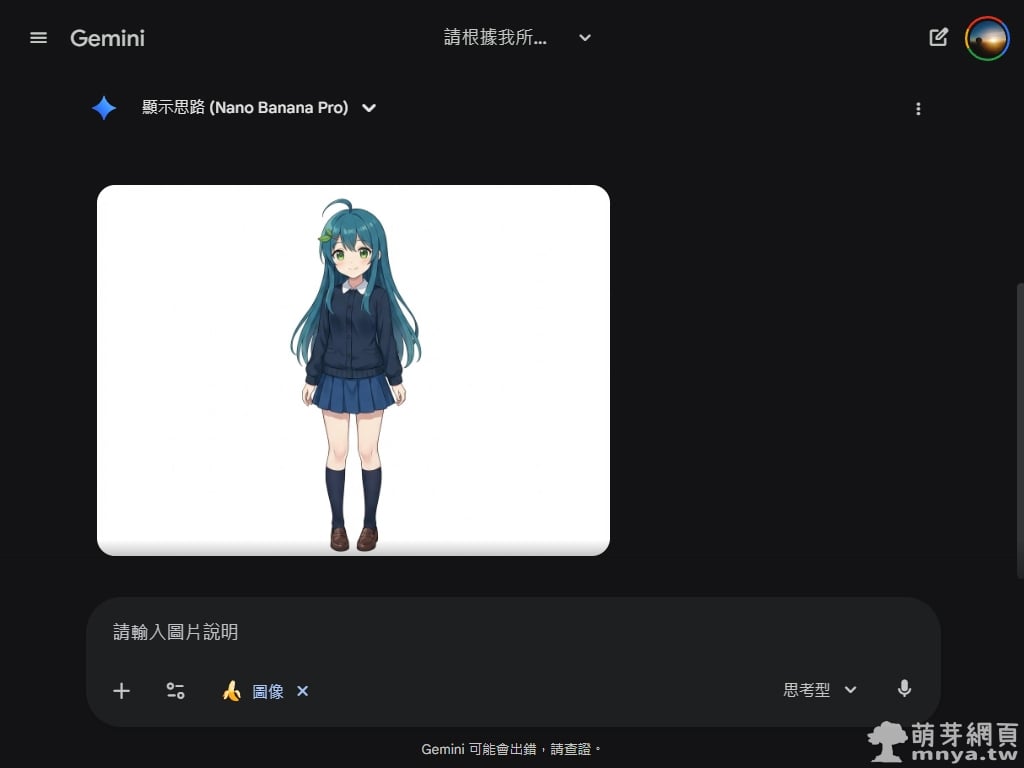Click the 請輸入圖片說明 prompt input field
1024x768 pixels.
pos(500,632)
